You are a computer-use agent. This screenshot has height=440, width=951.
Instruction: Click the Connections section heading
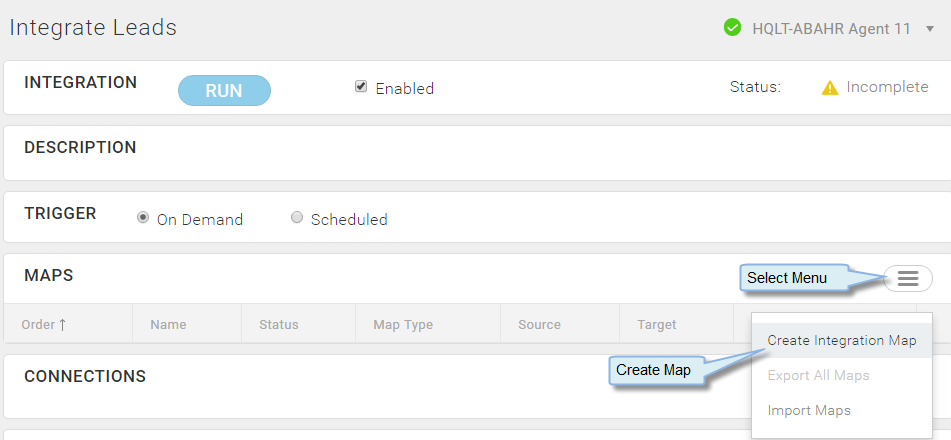coord(85,376)
